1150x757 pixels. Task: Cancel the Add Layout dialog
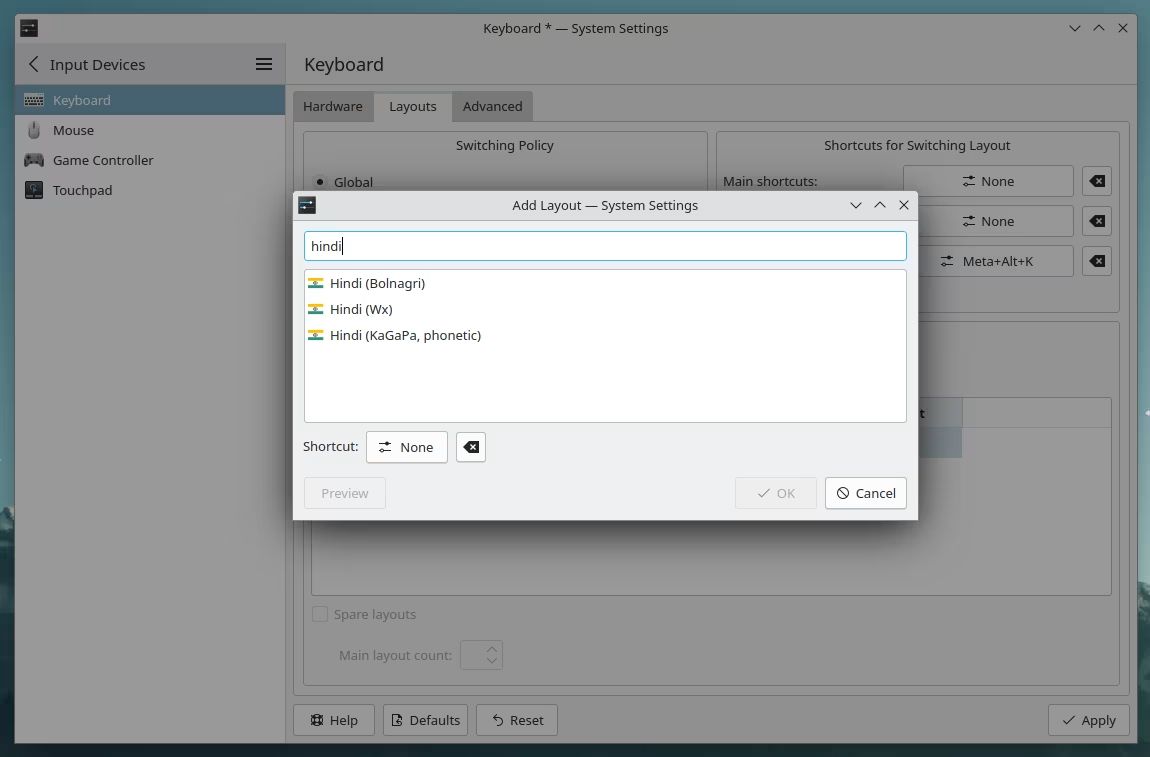(x=865, y=493)
